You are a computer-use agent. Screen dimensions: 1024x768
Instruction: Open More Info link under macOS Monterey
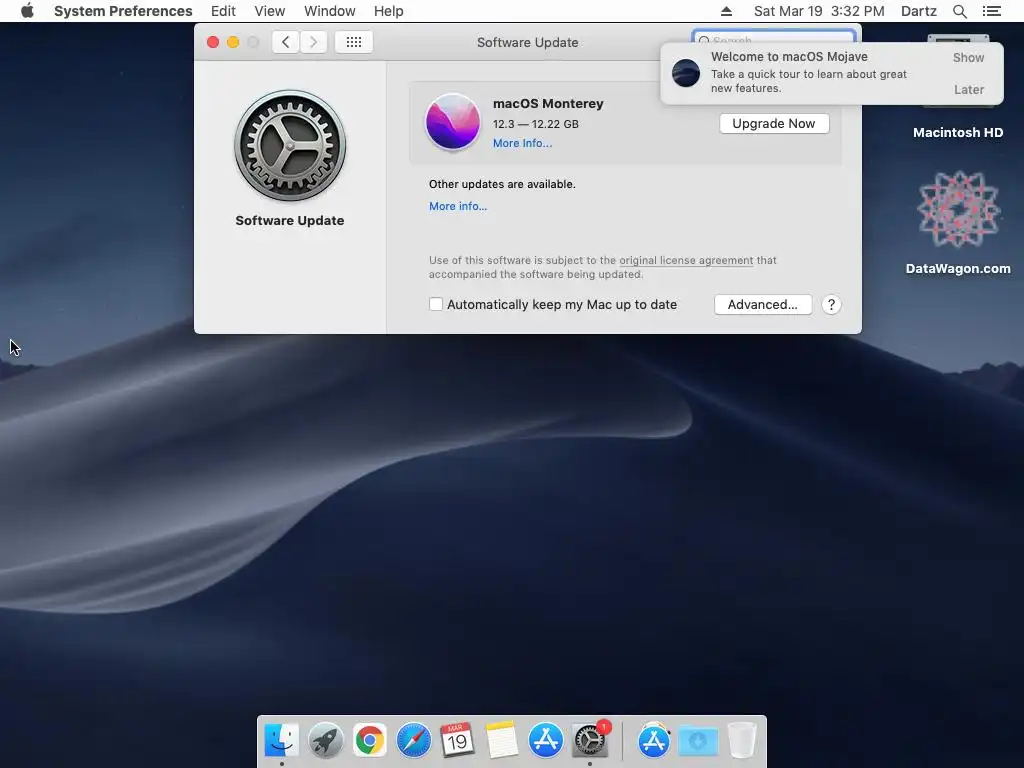522,143
